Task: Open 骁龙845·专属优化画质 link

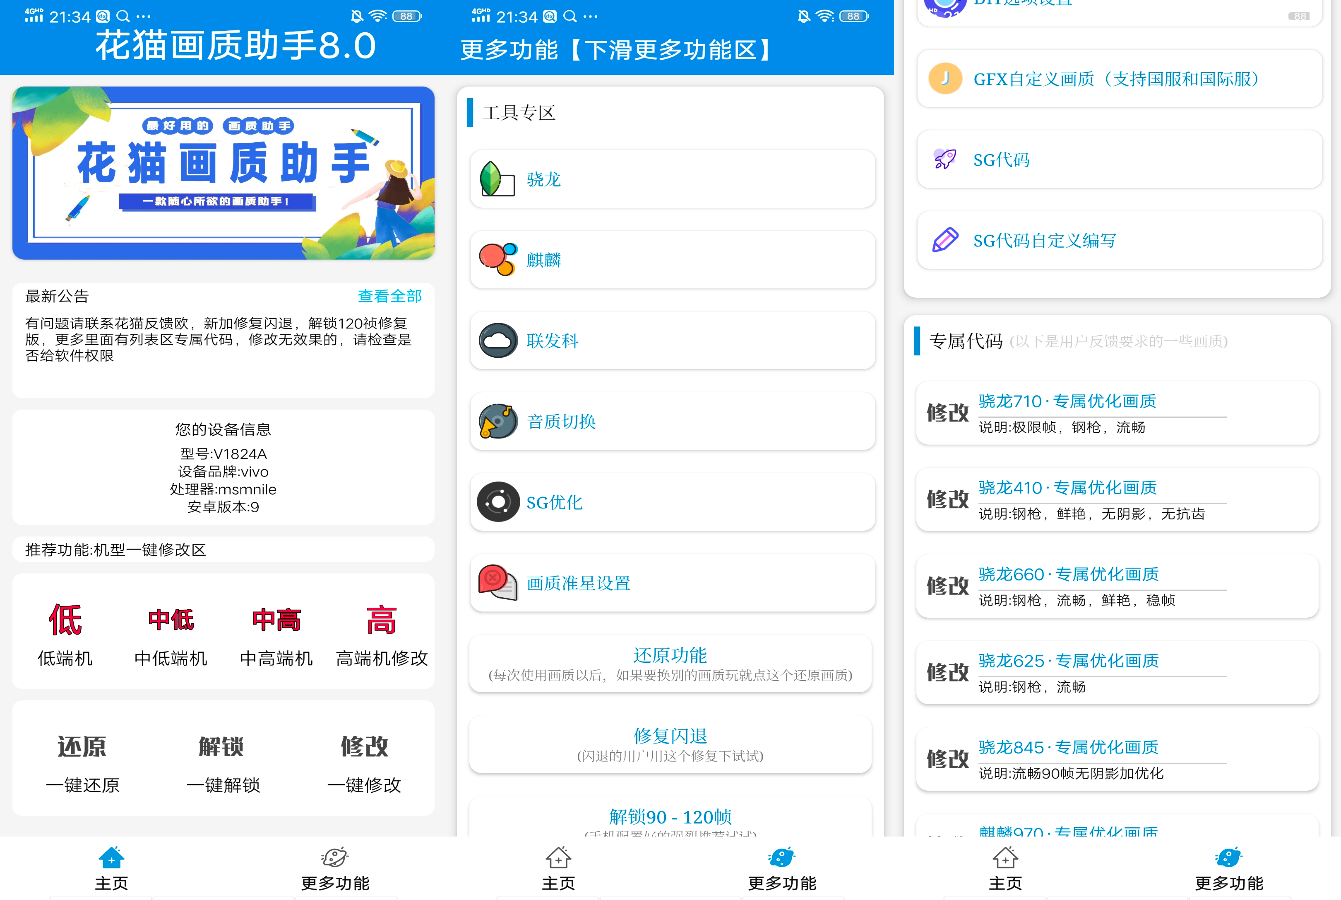Action: 1068,747
